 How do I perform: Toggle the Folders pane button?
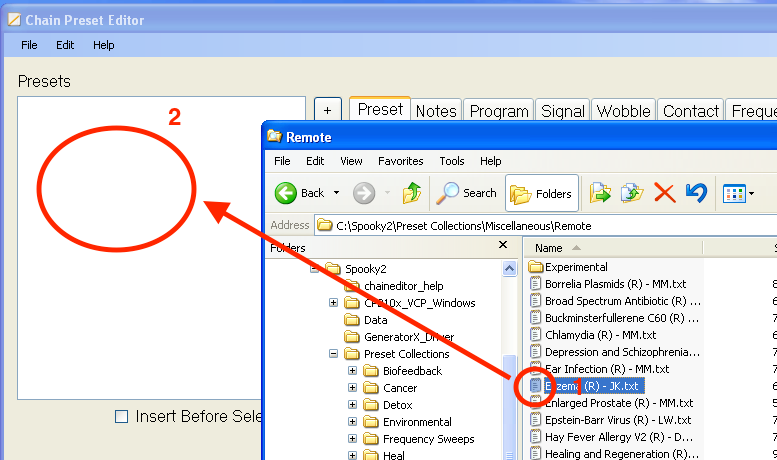point(542,193)
